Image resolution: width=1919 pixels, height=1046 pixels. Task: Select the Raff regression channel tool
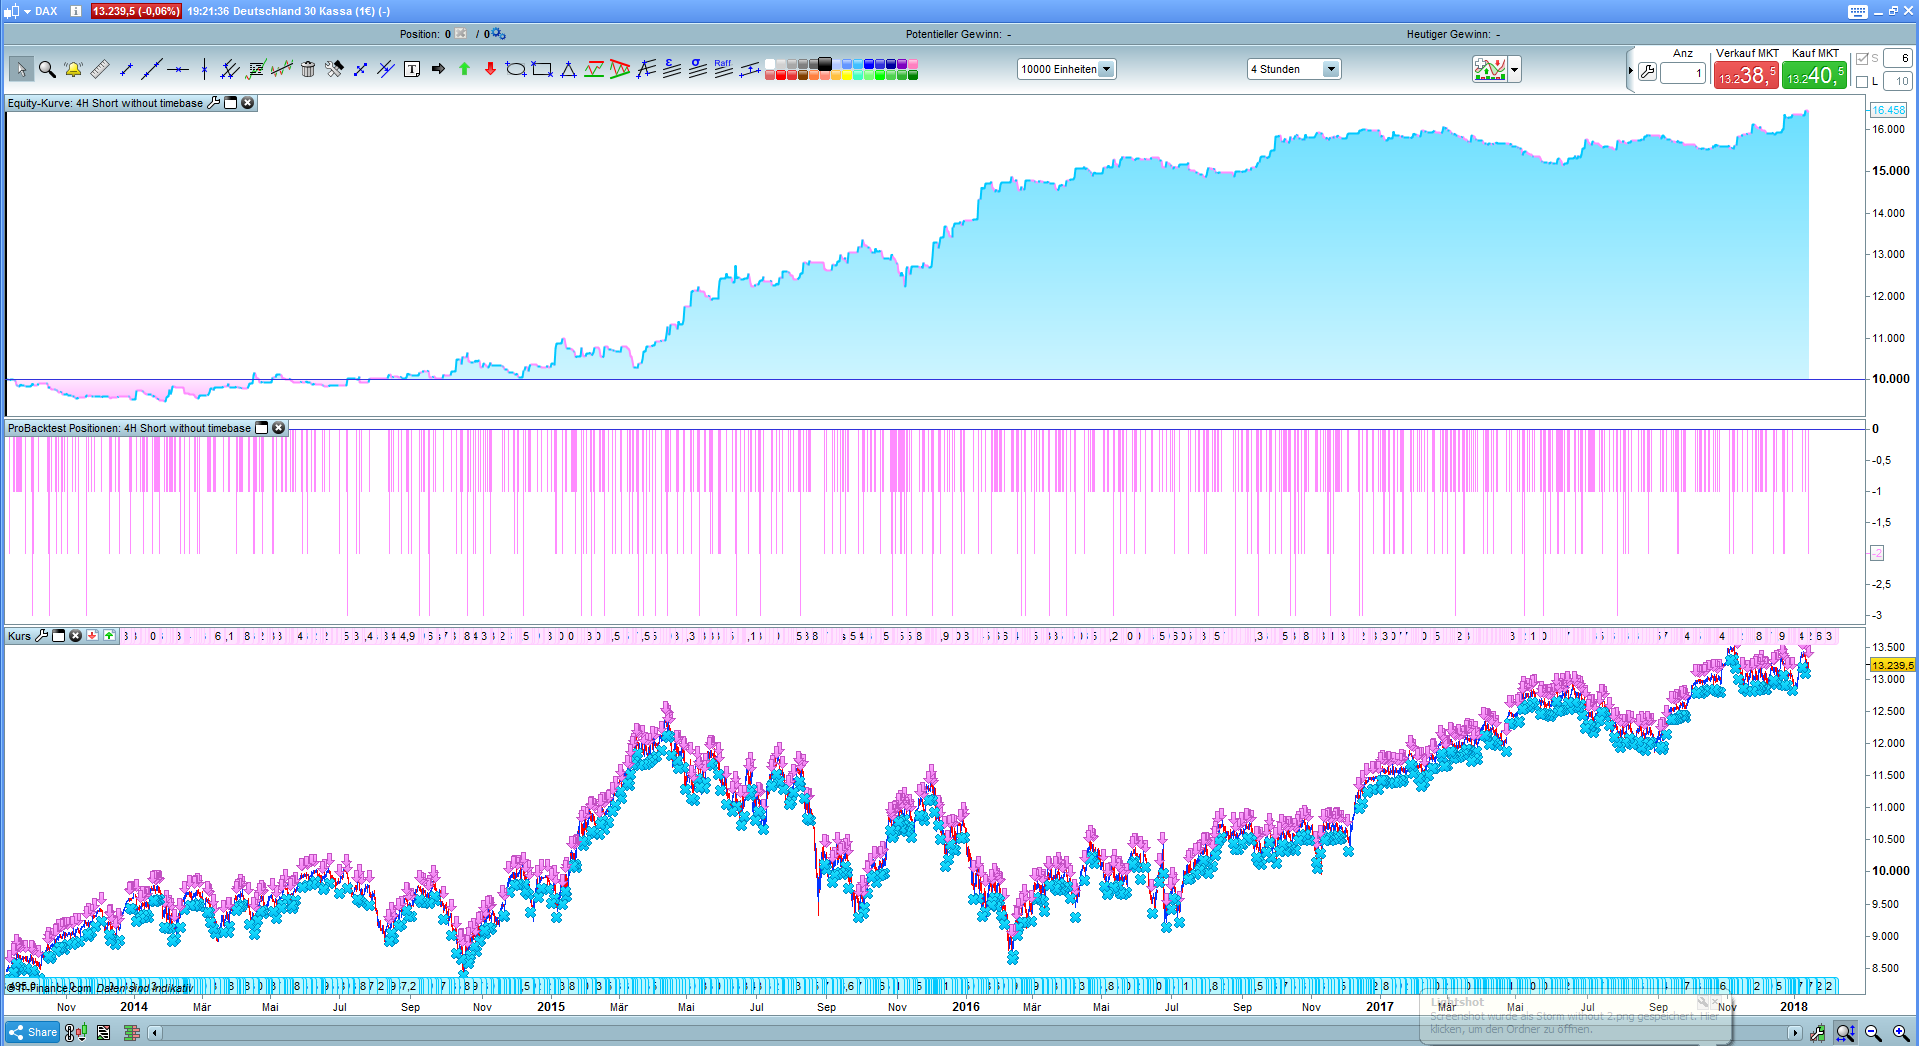tap(724, 69)
